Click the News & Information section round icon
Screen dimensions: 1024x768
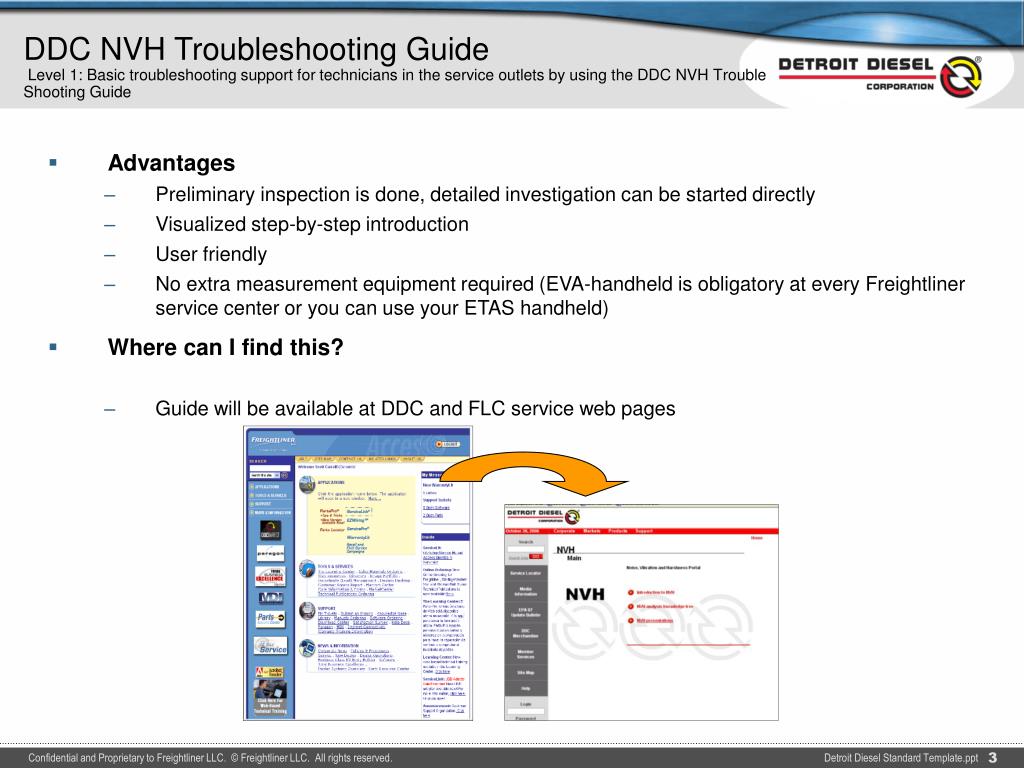pos(307,648)
